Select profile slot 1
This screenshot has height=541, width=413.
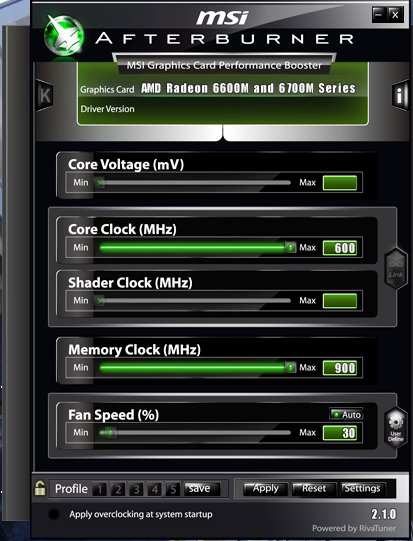click(100, 489)
